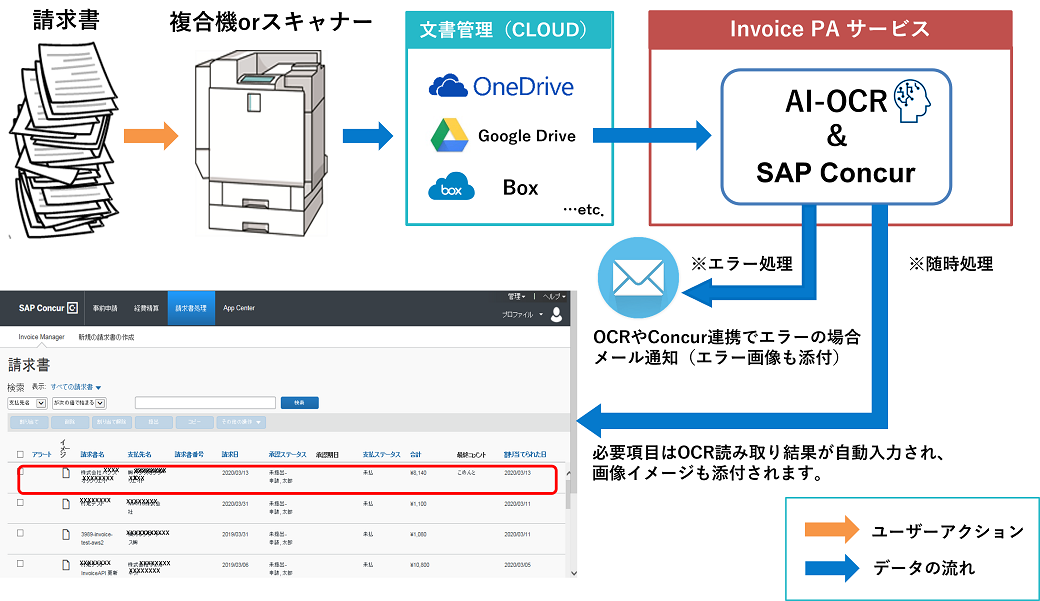Check the box for 3989-invoice-test-aws2 row

[x=20, y=533]
